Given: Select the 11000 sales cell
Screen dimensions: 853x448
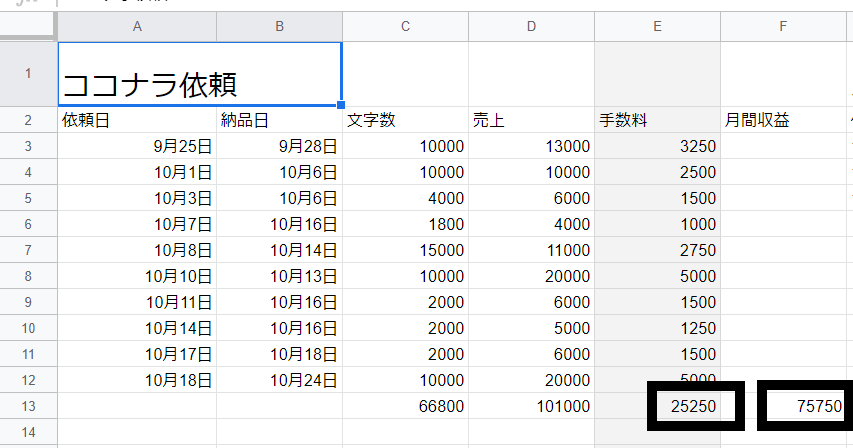Looking at the screenshot, I should click(531, 250).
